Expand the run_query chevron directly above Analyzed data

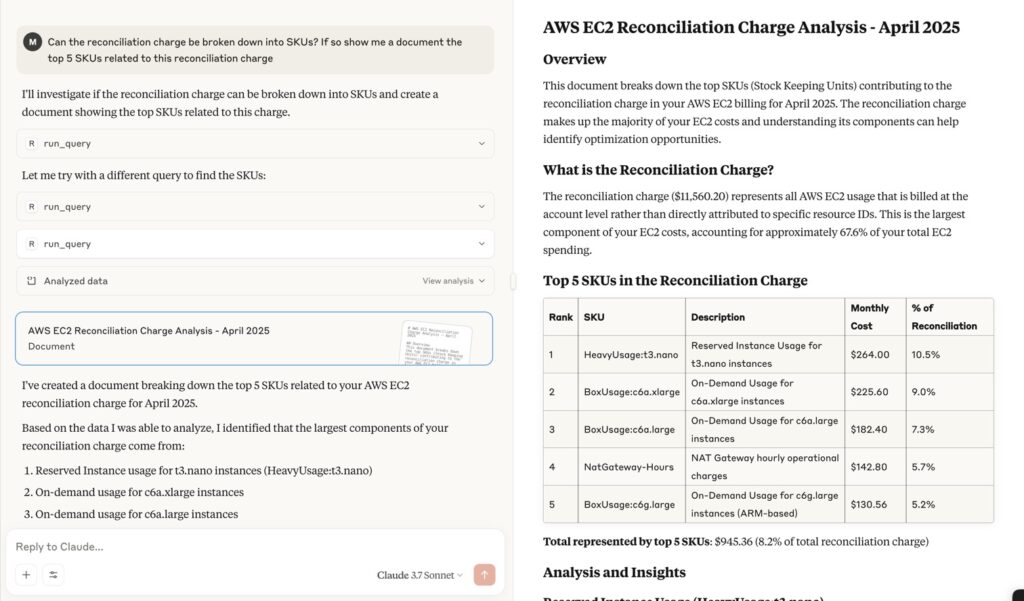[481, 244]
